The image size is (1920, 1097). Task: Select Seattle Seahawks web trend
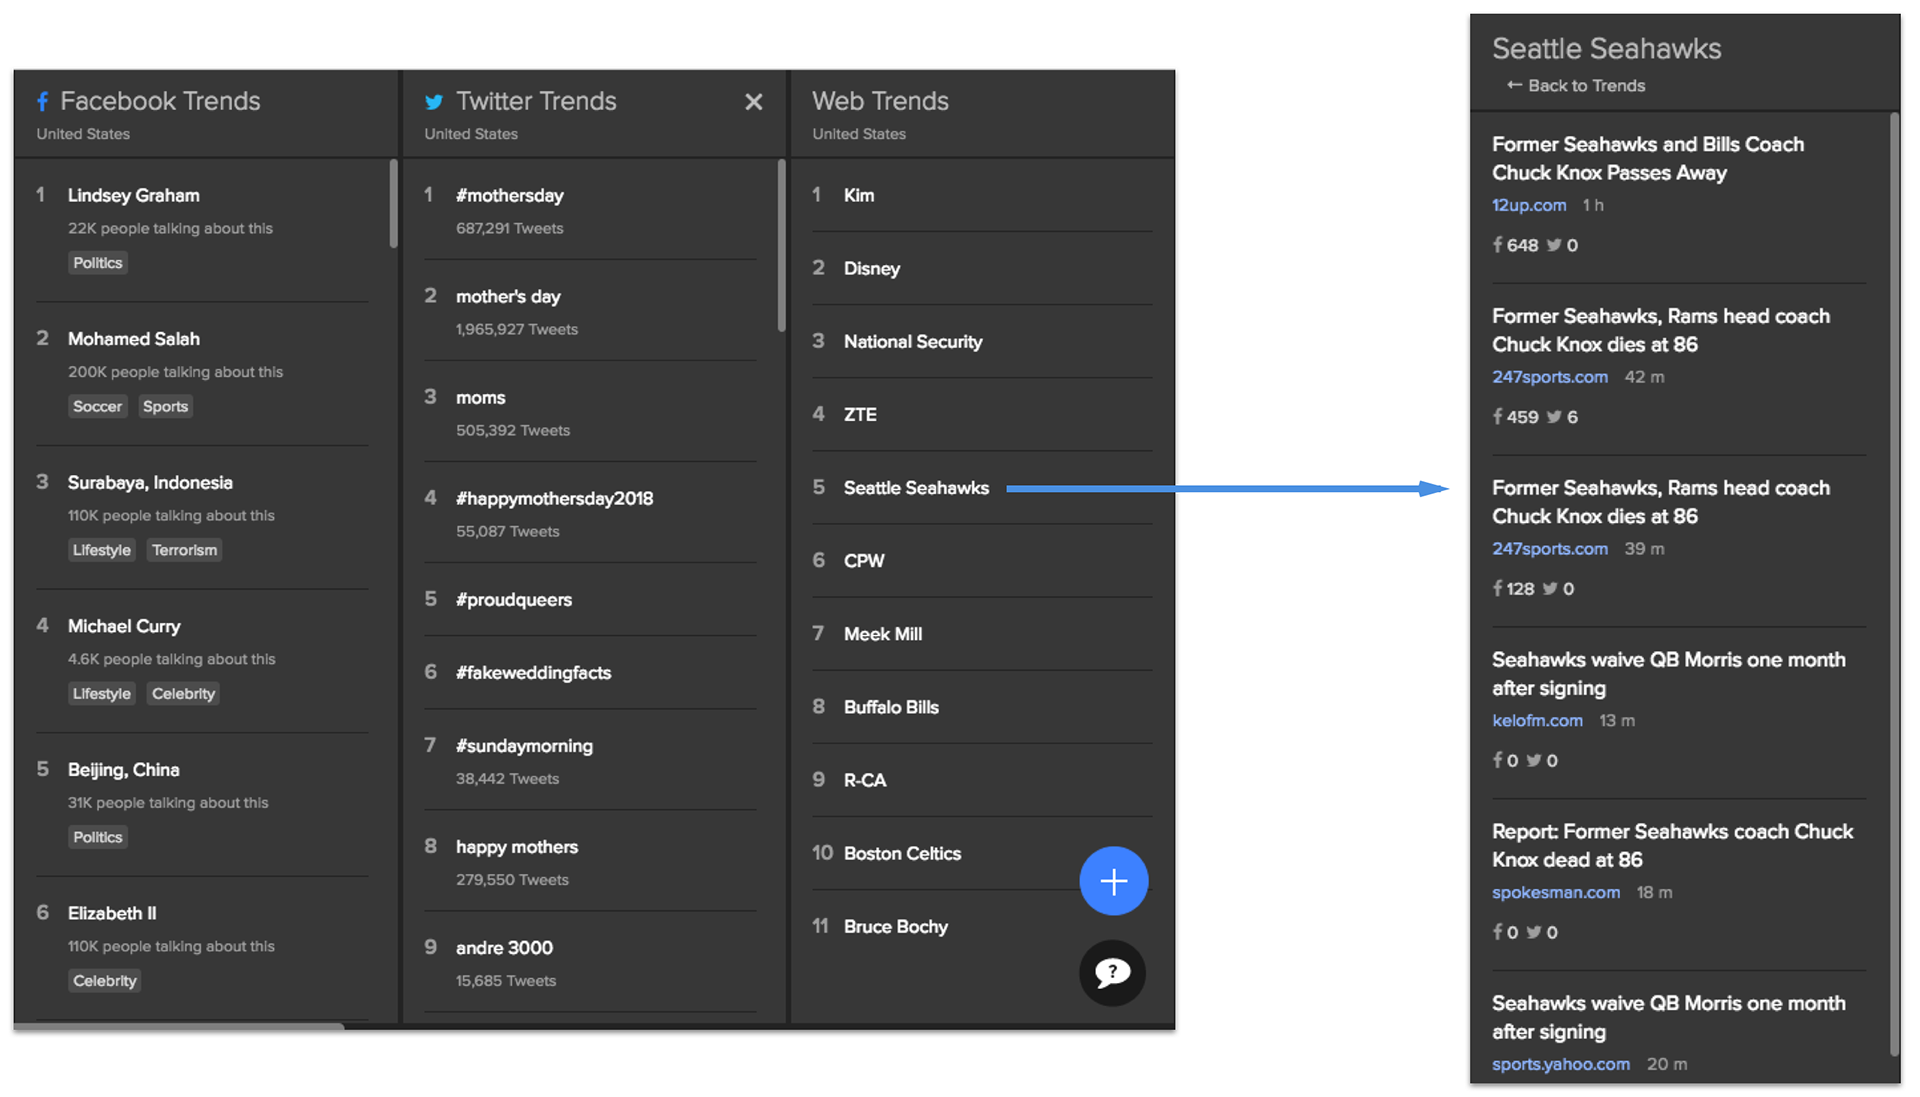point(916,487)
